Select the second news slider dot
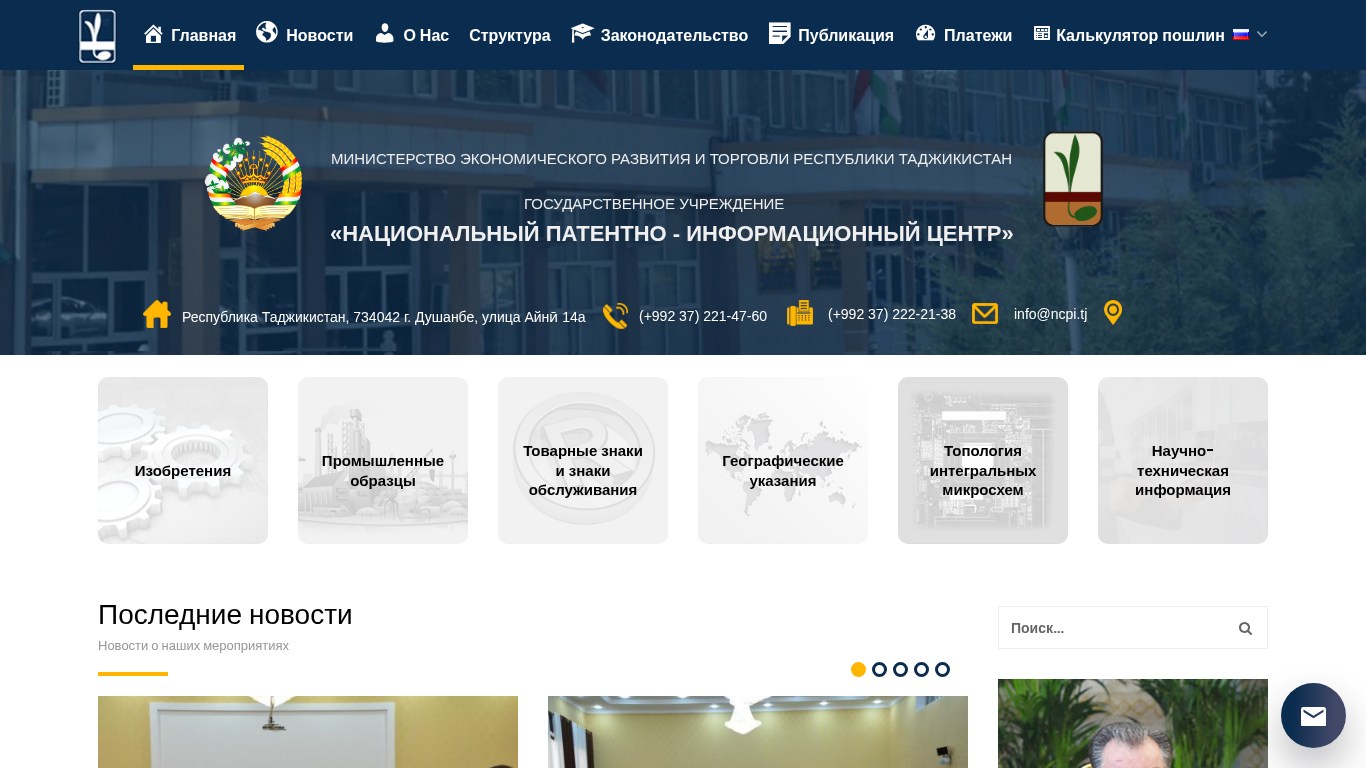 [879, 670]
